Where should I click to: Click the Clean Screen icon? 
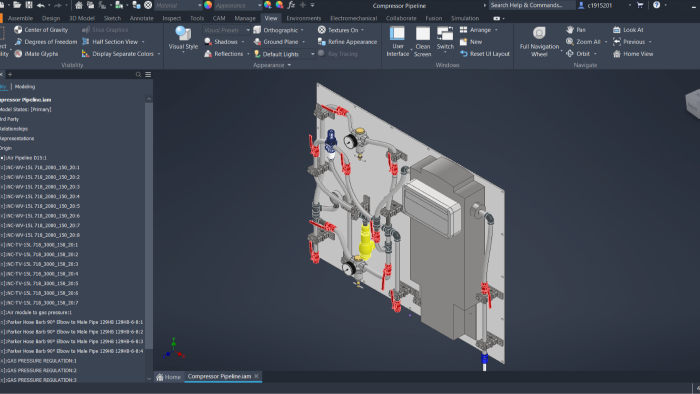[x=422, y=34]
